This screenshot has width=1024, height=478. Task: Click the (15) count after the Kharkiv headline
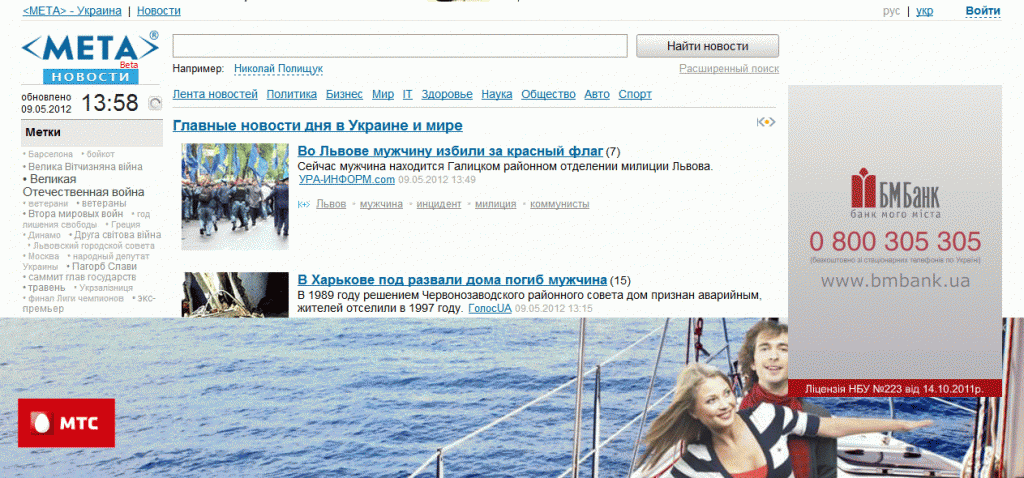pyautogui.click(x=620, y=281)
